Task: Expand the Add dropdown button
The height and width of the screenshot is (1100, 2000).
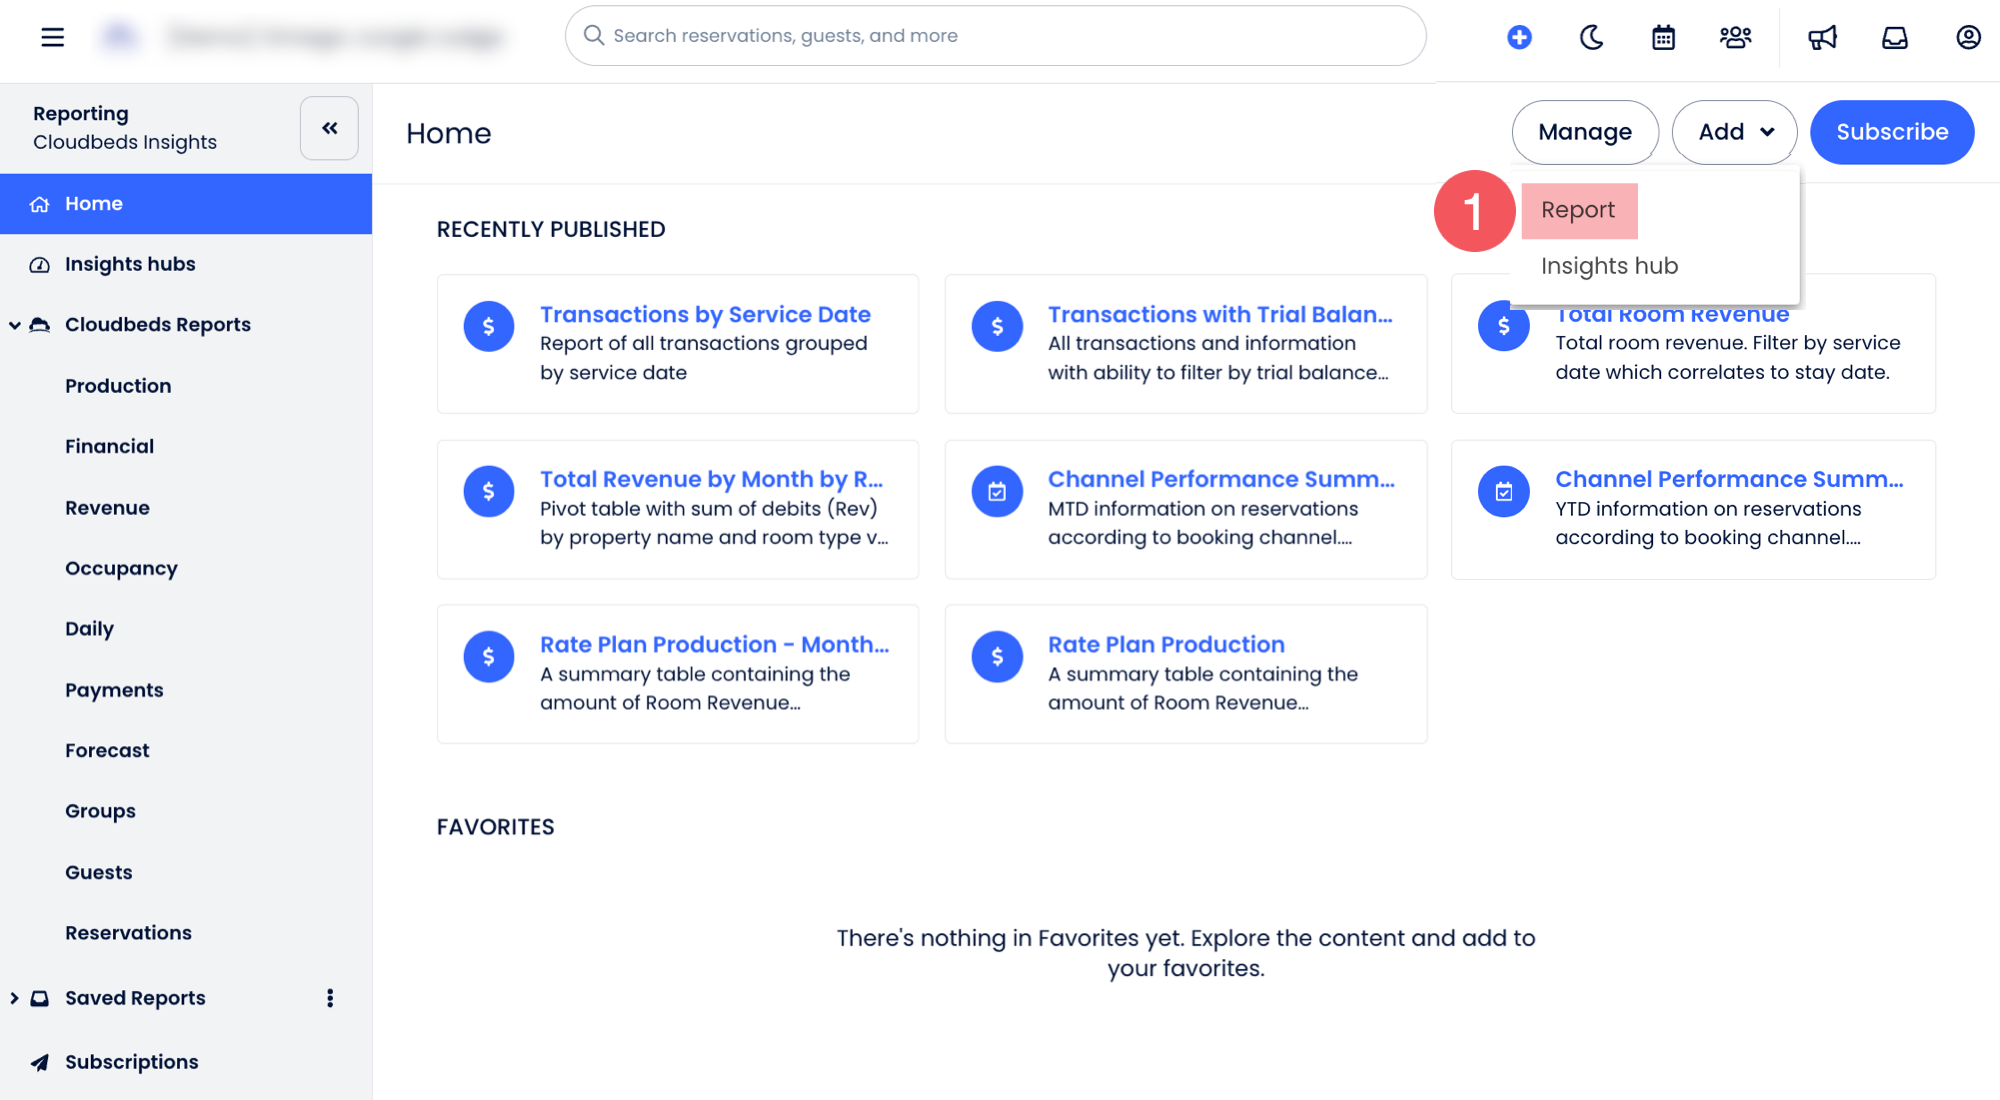Action: (x=1734, y=132)
